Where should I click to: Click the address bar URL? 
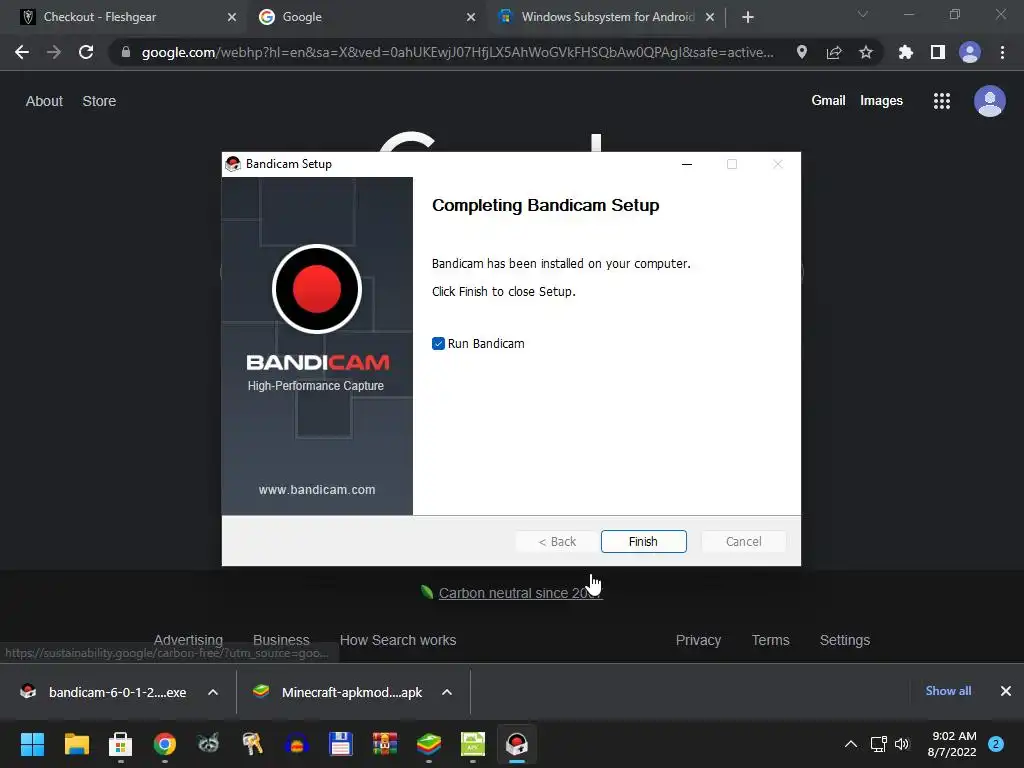pos(457,52)
